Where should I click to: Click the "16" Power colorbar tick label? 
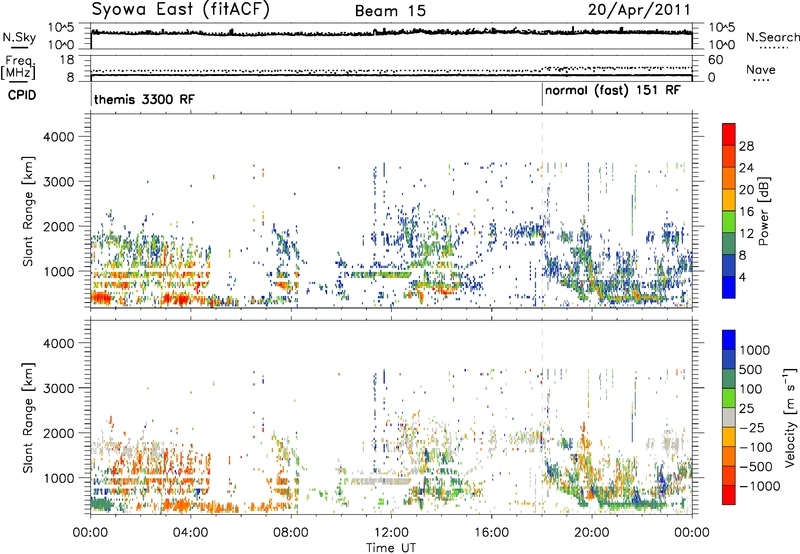[746, 212]
